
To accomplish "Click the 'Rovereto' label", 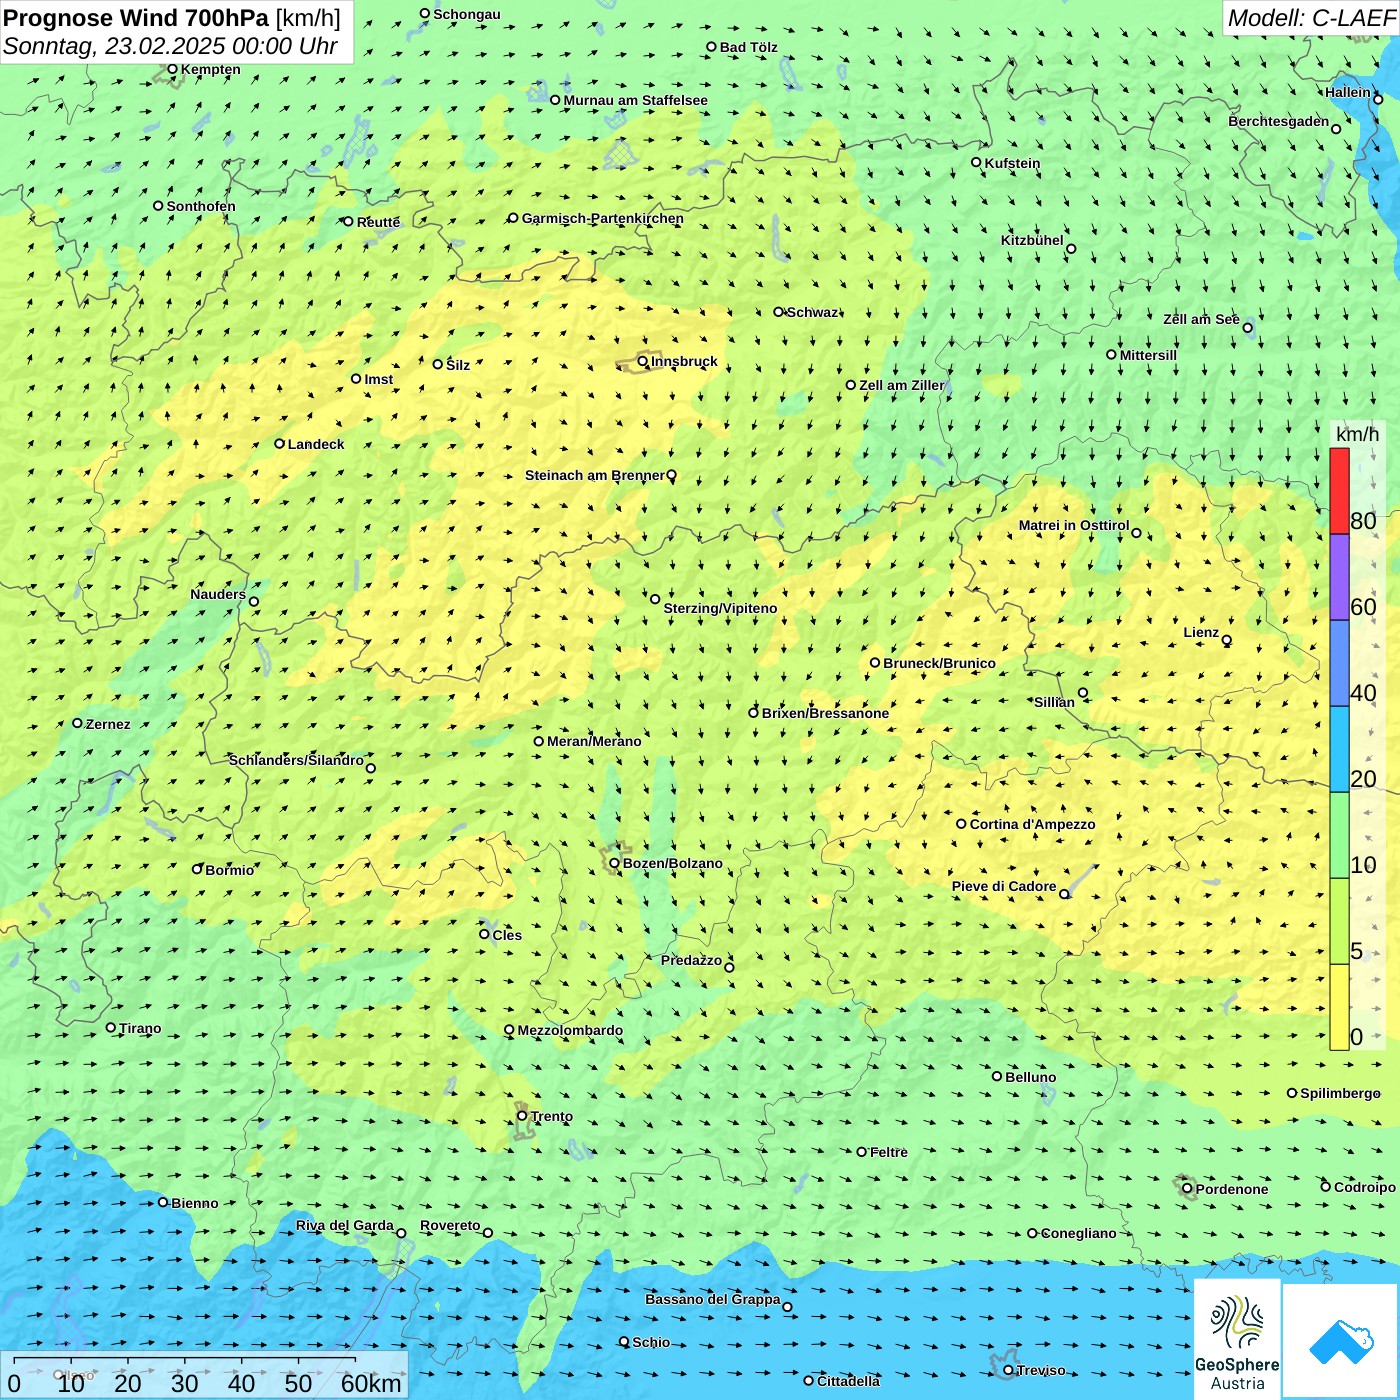I will pos(450,1225).
